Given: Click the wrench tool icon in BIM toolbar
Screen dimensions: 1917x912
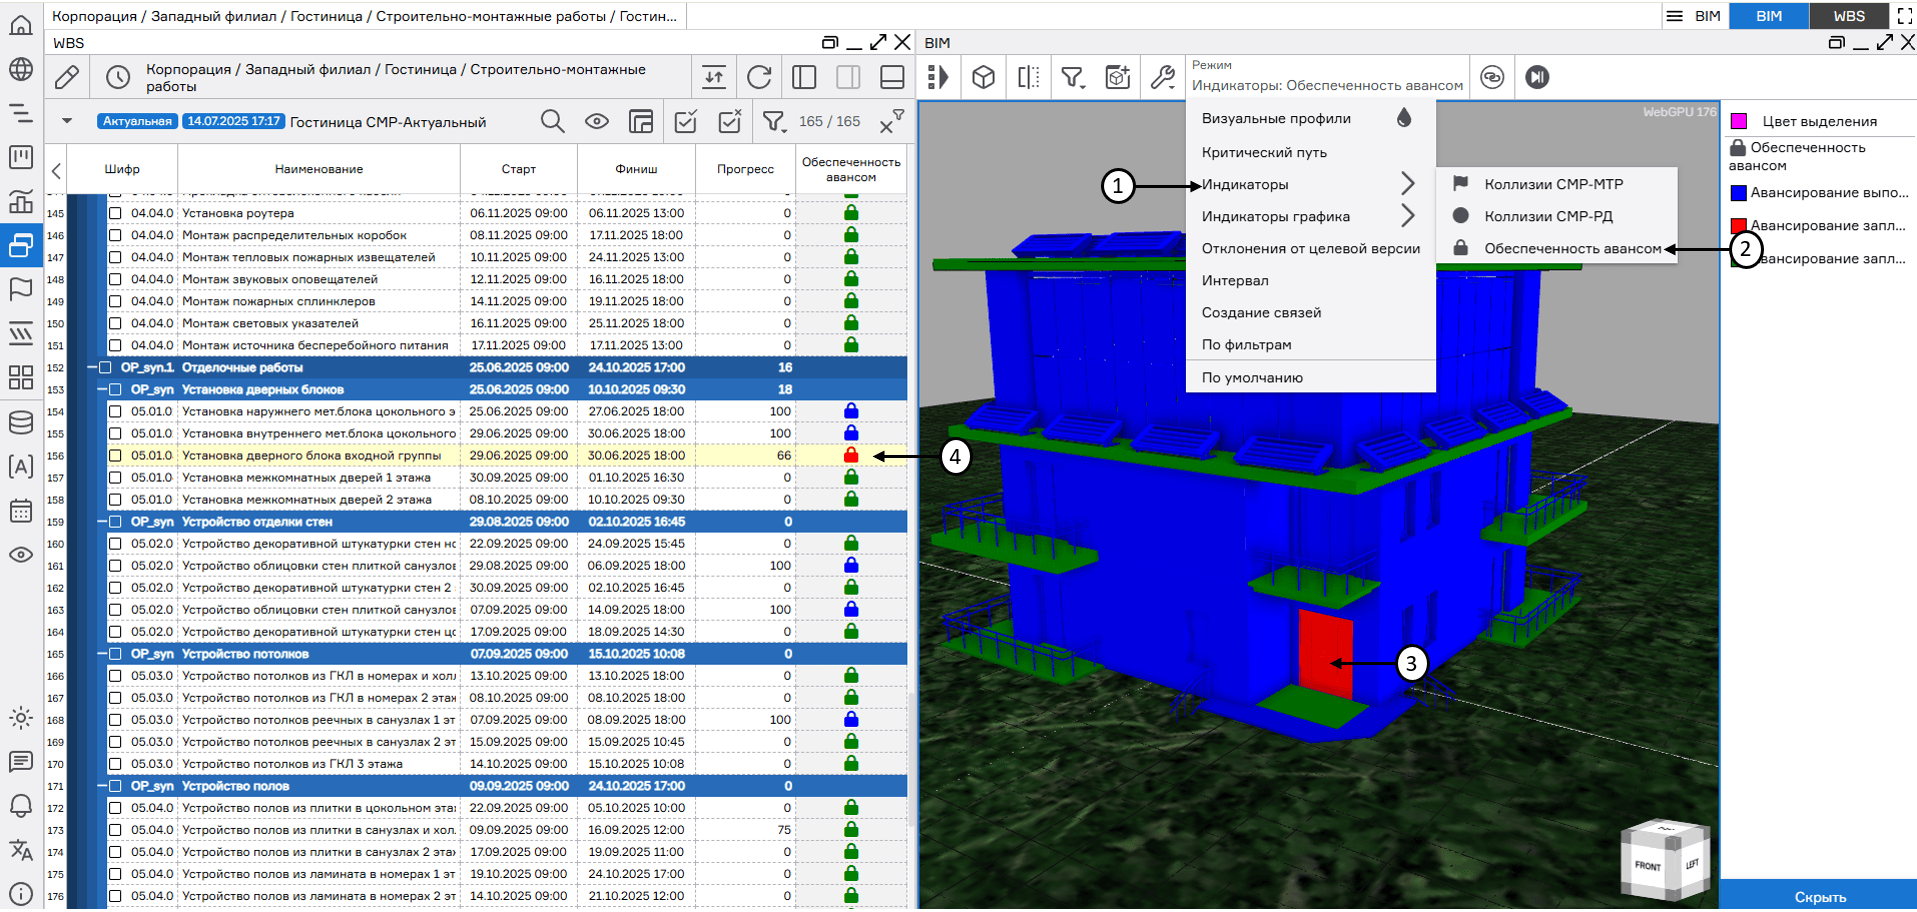Looking at the screenshot, I should click(x=1162, y=77).
